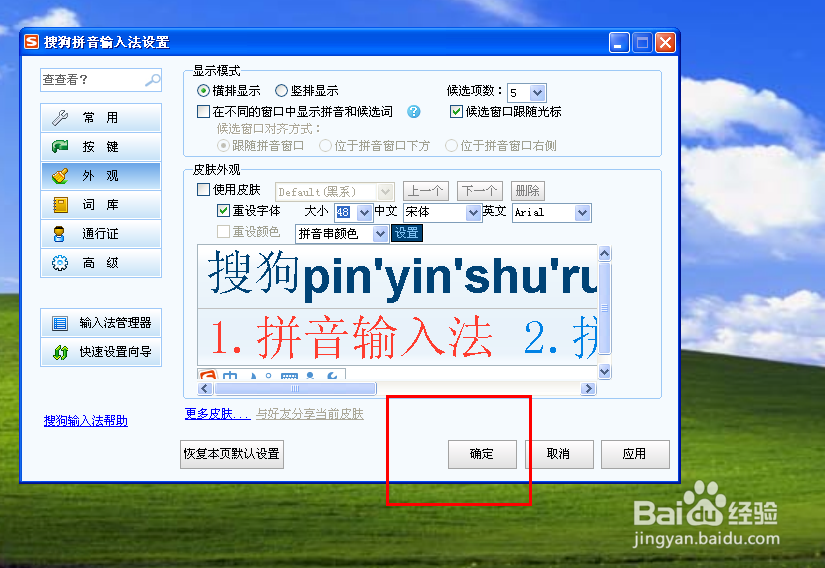Click 与好友分享当前皮肤 link
This screenshot has height=568, width=825.
pos(310,414)
